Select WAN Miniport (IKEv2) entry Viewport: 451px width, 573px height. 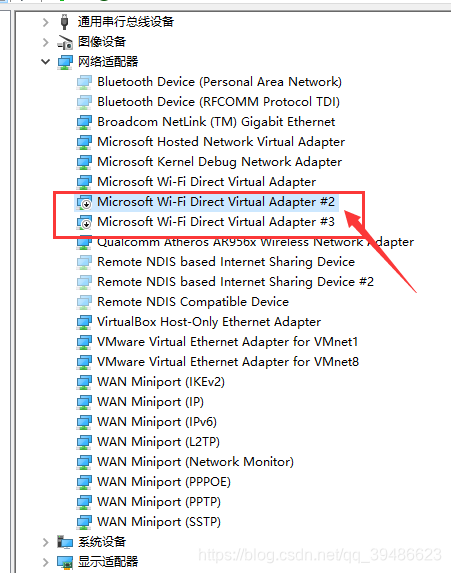tap(161, 382)
